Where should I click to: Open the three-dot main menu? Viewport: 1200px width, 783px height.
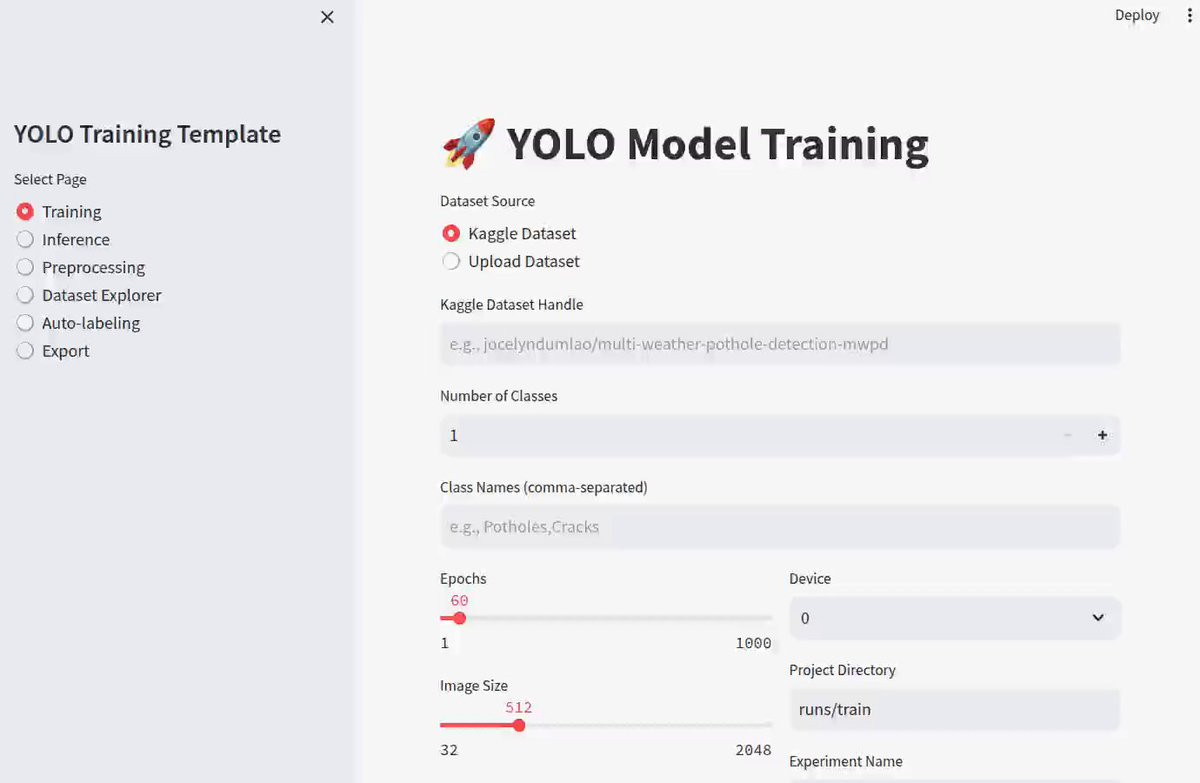(x=1176, y=15)
